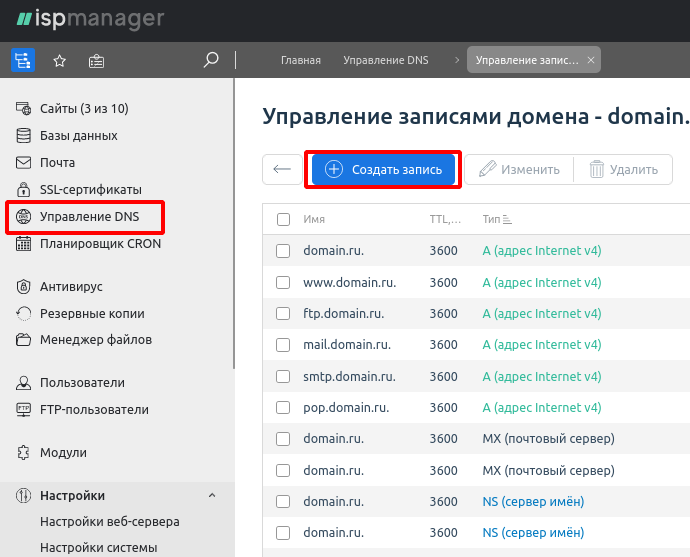Viewport: 690px width, 557px height.
Task: Open Пользователи menu item
Action: coord(82,383)
